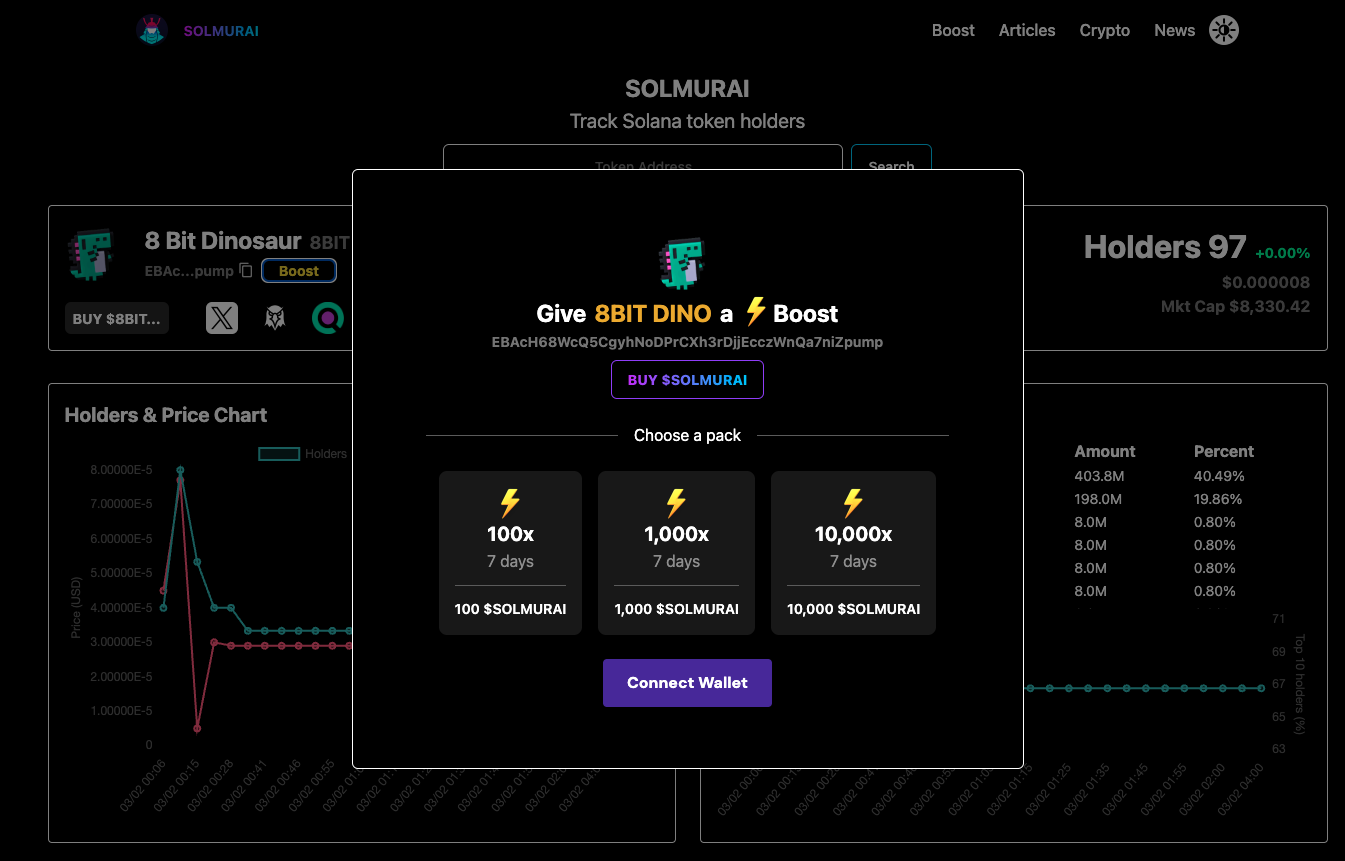1345x861 pixels.
Task: Select the 1,000x boost pack
Action: [676, 552]
